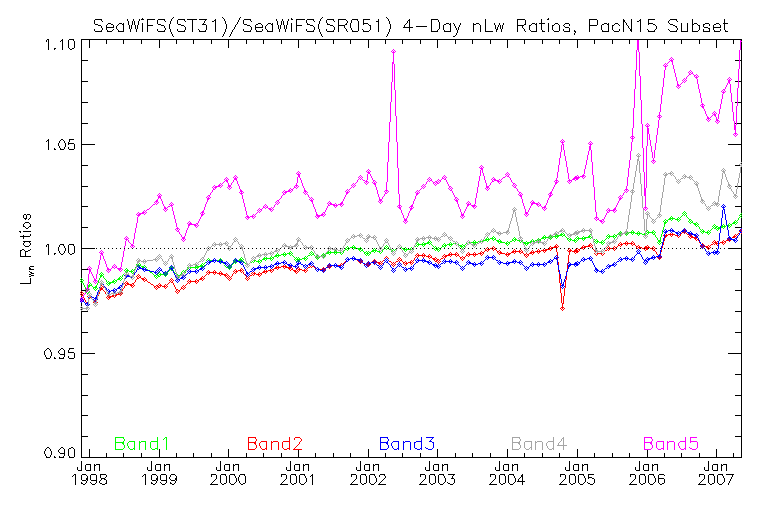
Task: Click the Lwn Ratios y-axis title
Action: click(25, 249)
